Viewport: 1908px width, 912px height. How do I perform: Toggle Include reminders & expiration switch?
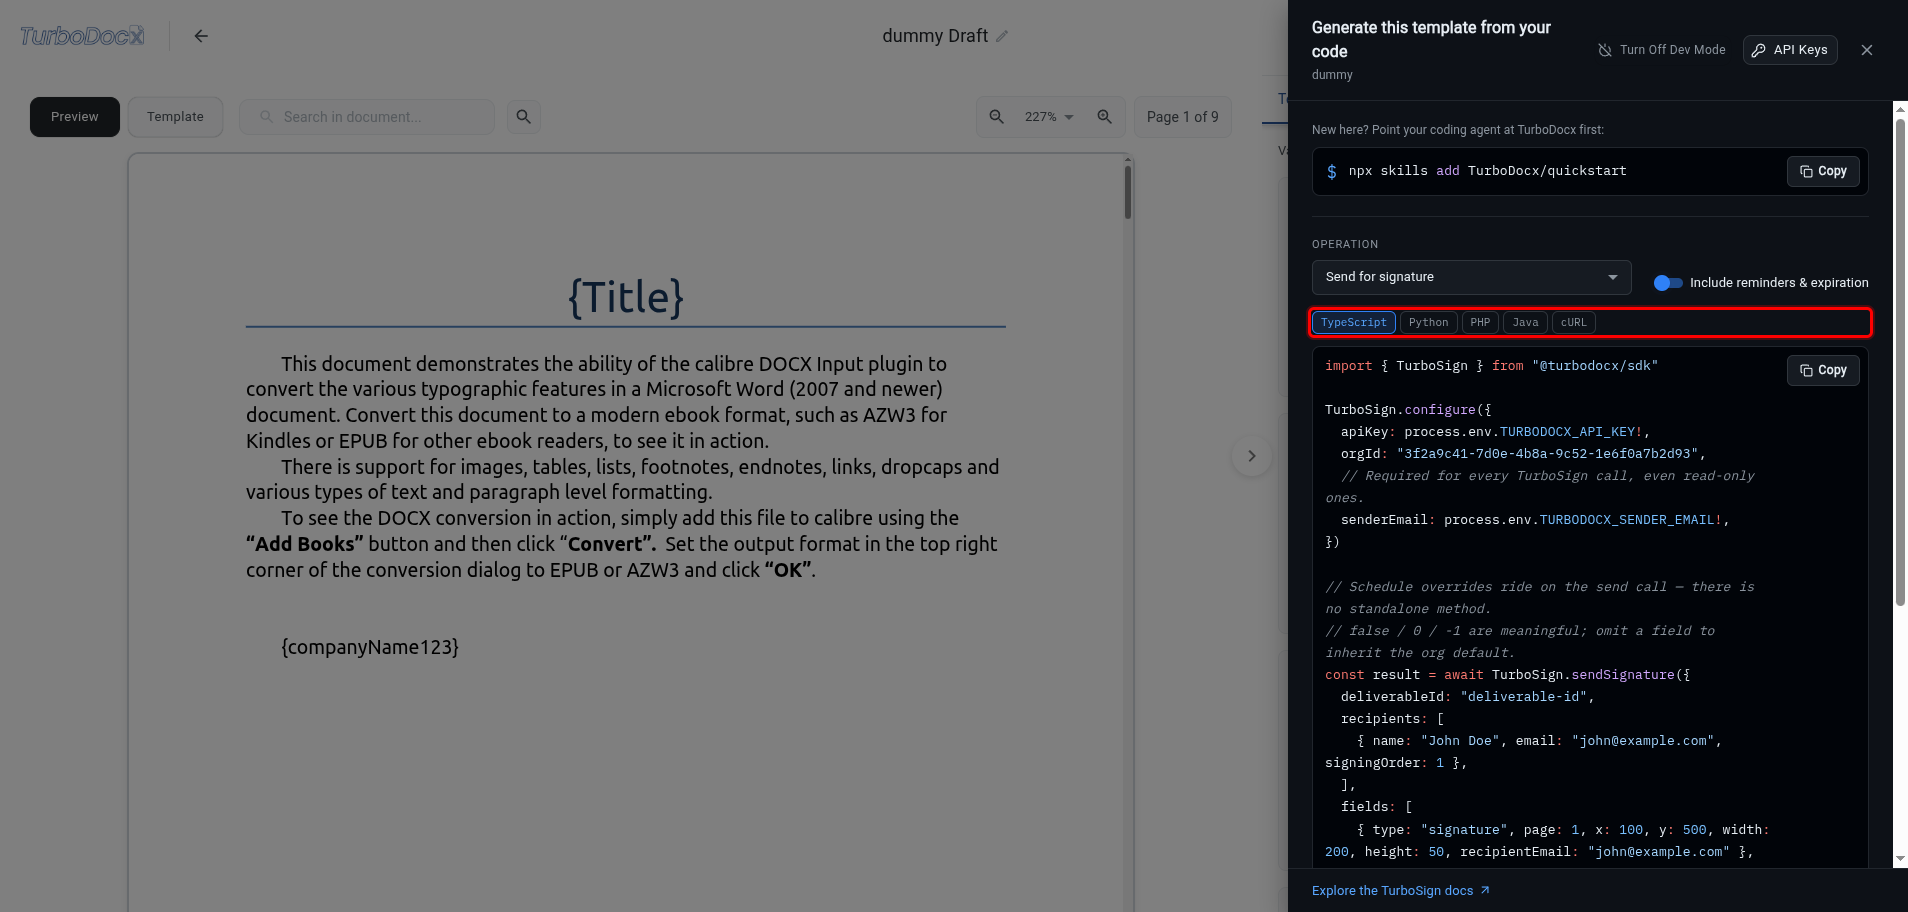pos(1667,283)
